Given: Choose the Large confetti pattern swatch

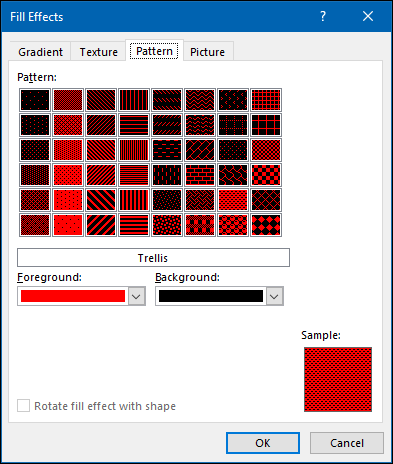Looking at the screenshot, I should [x=167, y=225].
